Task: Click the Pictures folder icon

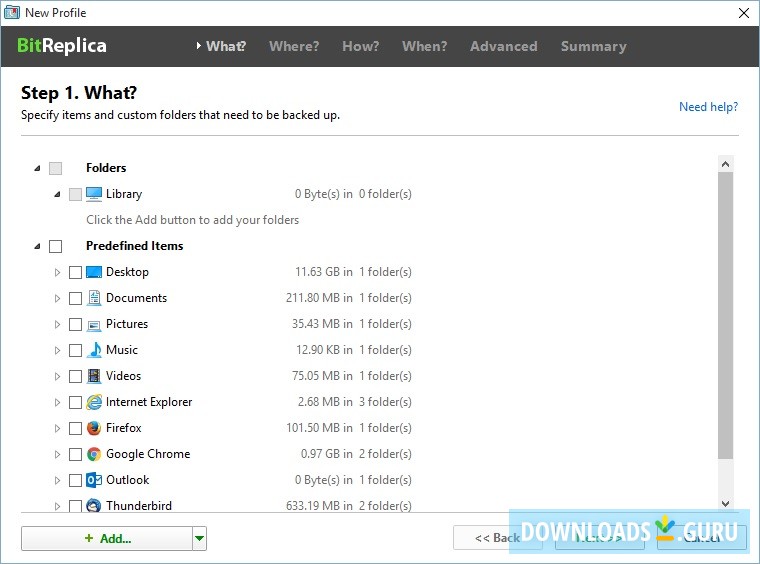Action: [94, 325]
